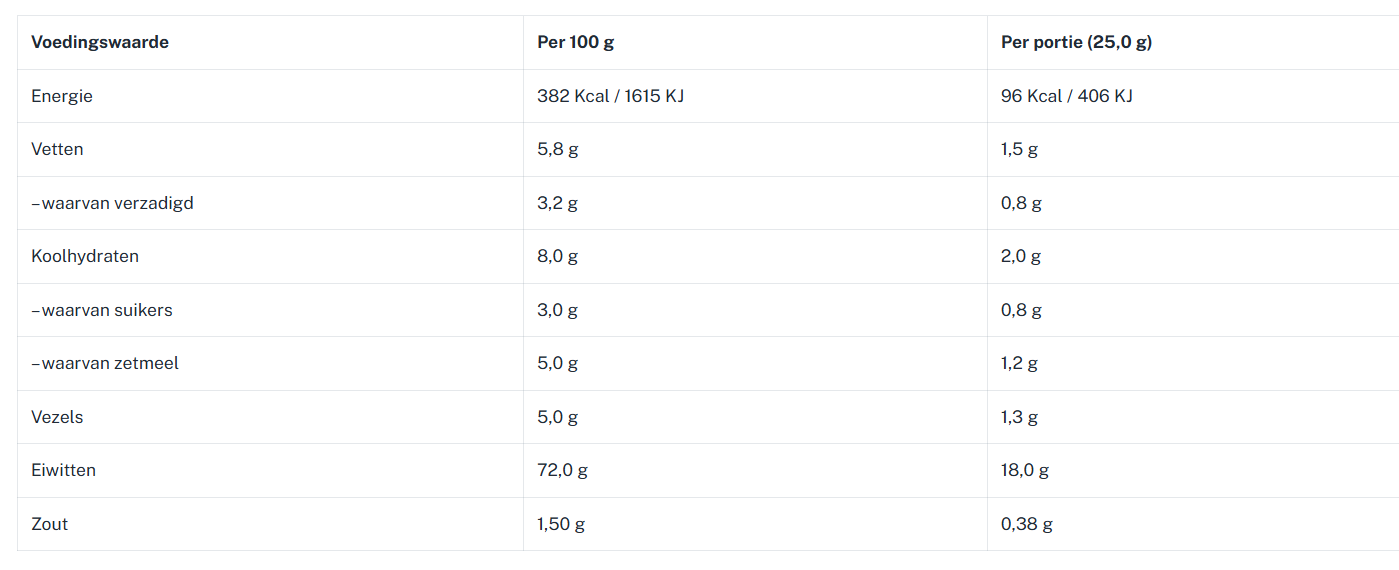Image resolution: width=1399 pixels, height=570 pixels.
Task: Click the 382 Kcal / 1615 KJ value
Action: 610,96
